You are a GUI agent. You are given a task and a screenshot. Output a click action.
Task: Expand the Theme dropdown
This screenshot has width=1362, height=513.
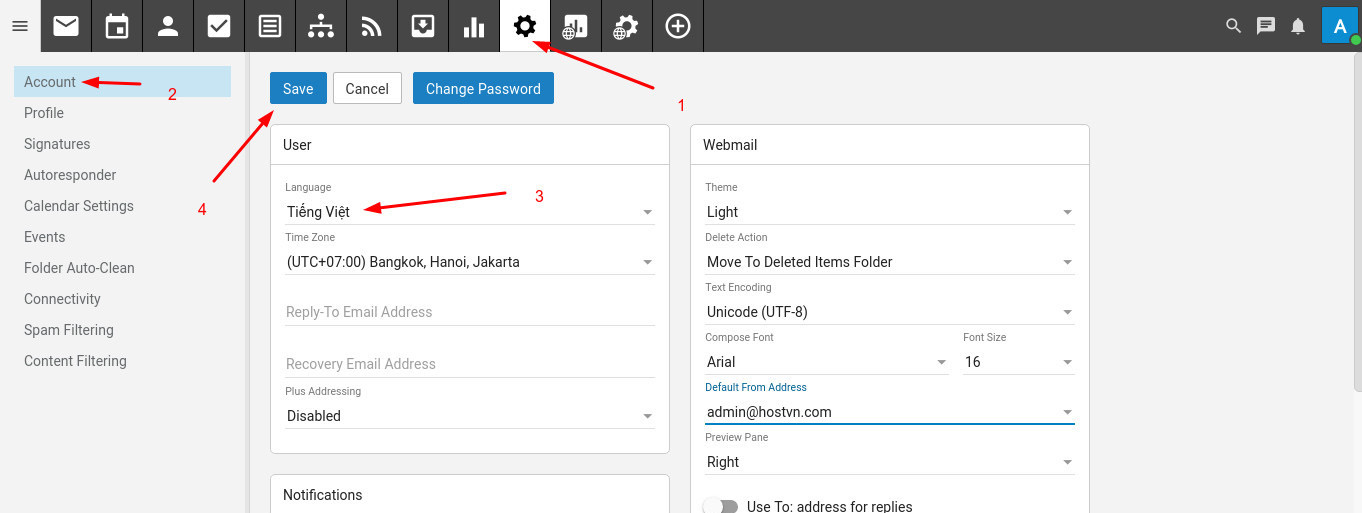click(889, 212)
